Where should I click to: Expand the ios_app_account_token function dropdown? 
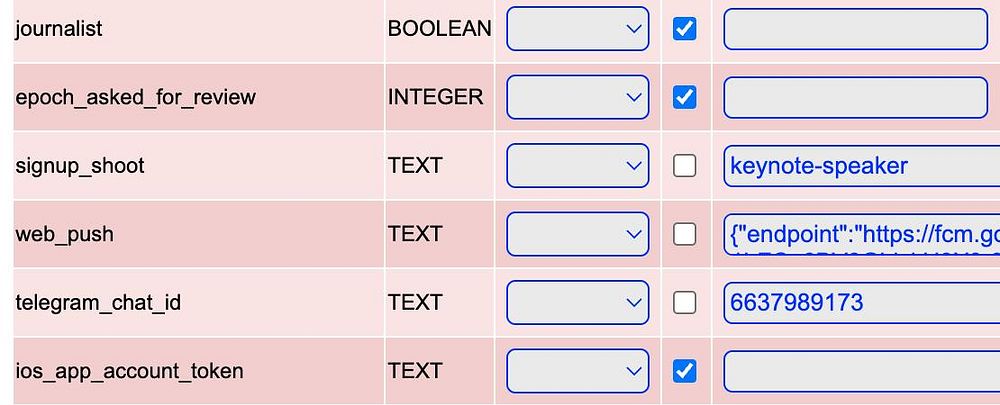click(x=578, y=371)
